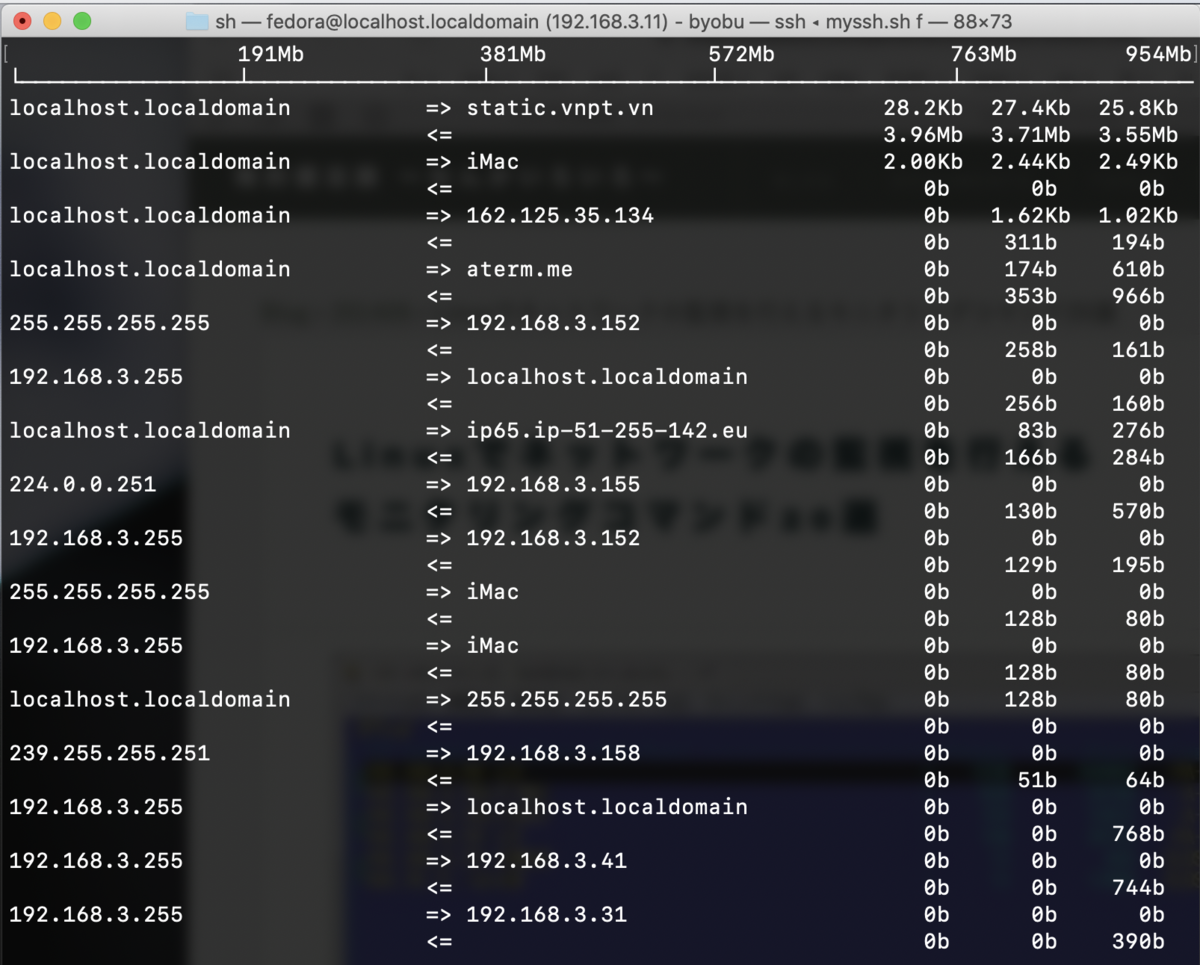The height and width of the screenshot is (965, 1200).
Task: Click the 744b rate value
Action: [1138, 888]
